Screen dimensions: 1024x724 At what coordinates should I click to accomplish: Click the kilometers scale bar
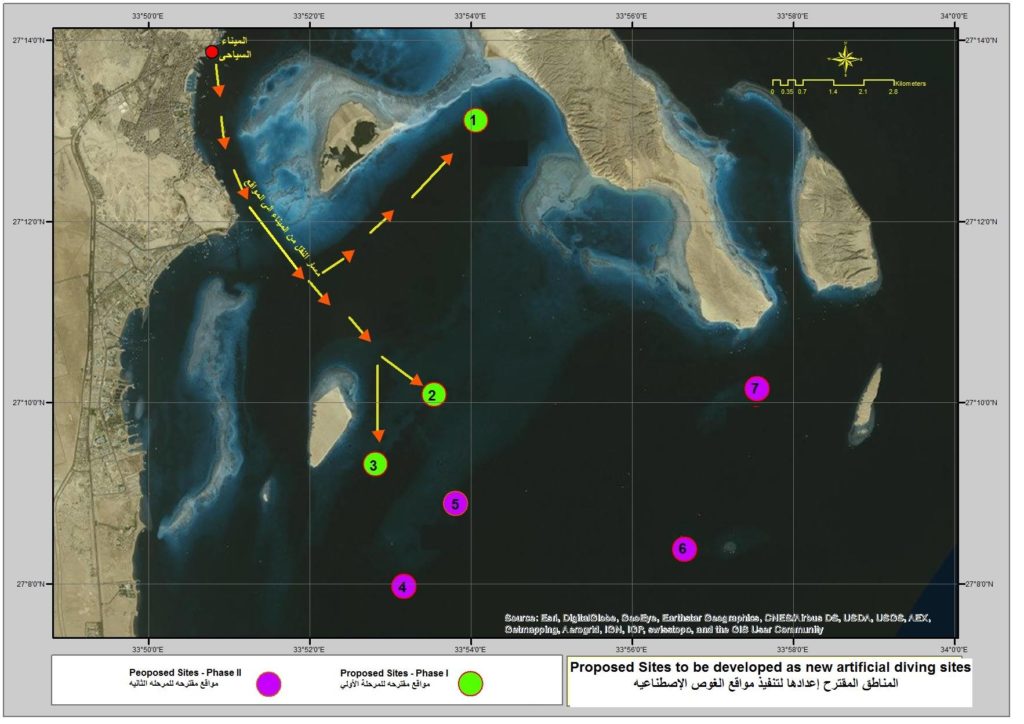(x=832, y=82)
